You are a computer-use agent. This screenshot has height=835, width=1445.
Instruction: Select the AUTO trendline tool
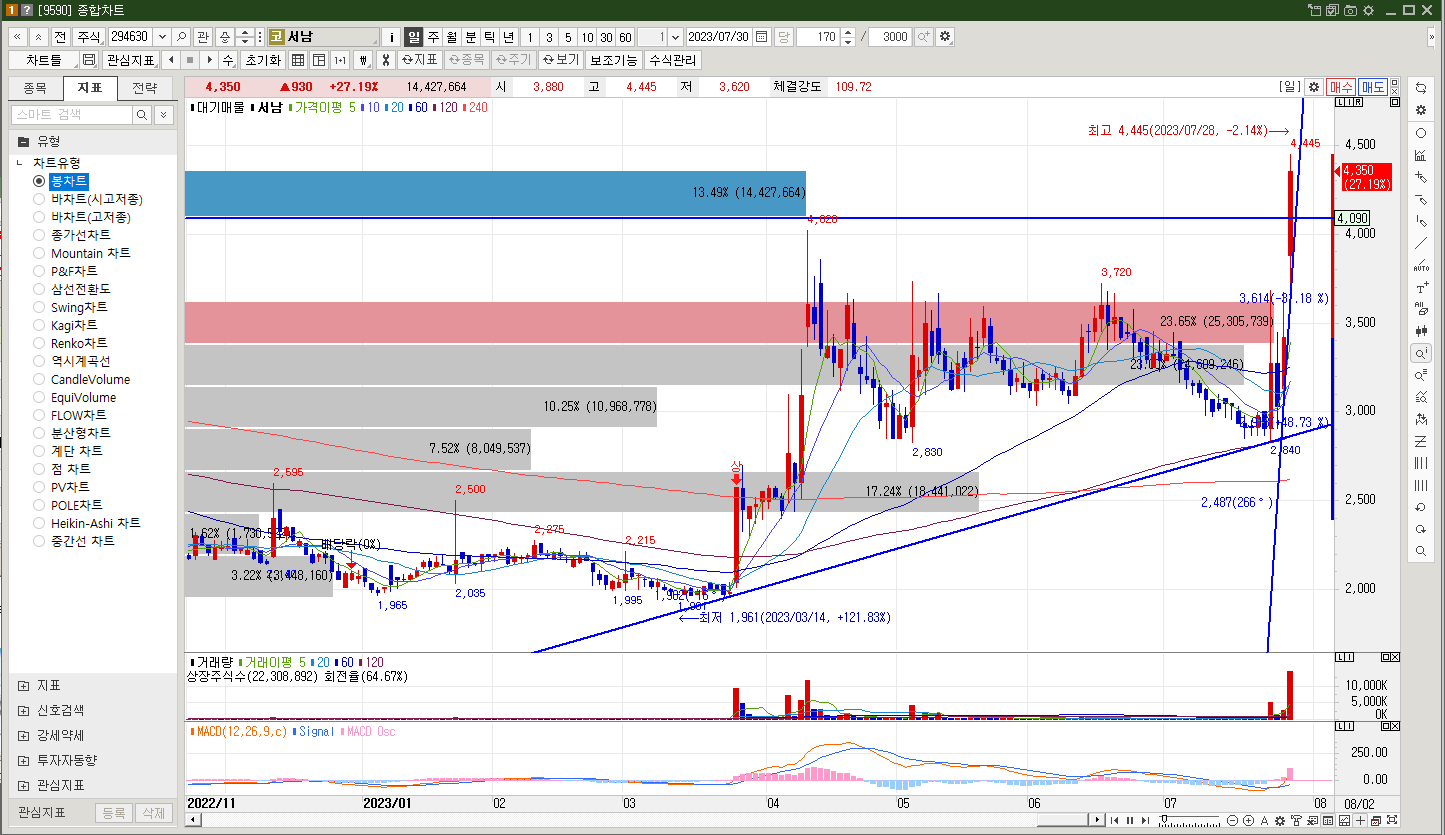1421,265
